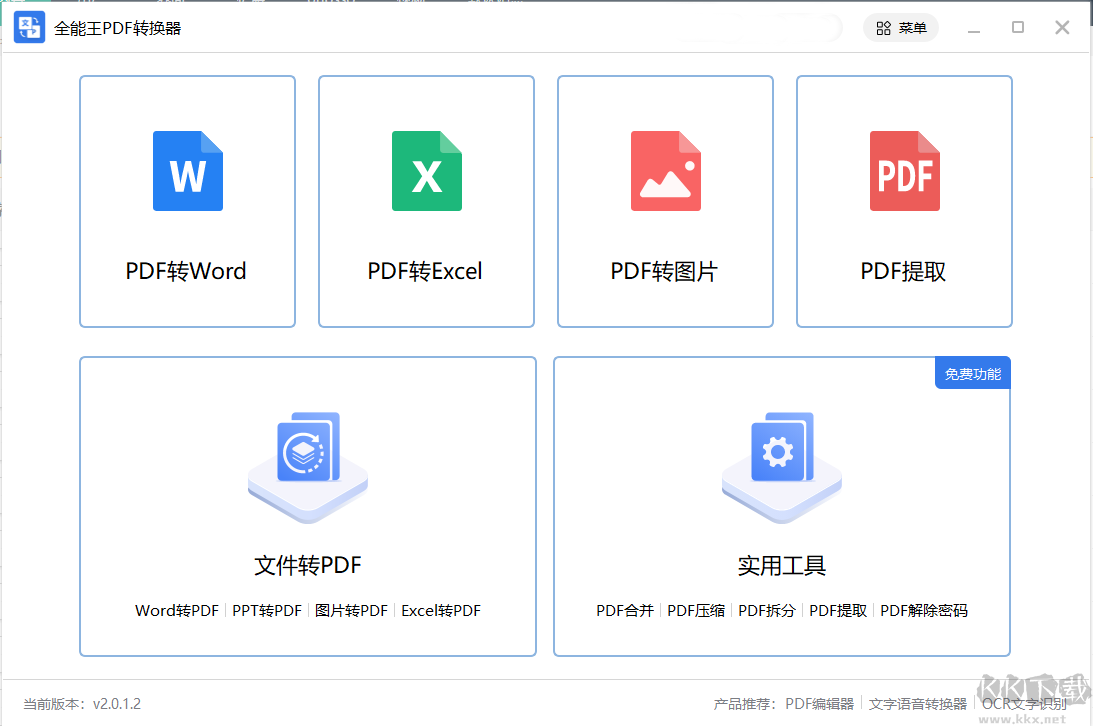Select the PDF合并 utility
This screenshot has height=726, width=1093.
tap(625, 610)
